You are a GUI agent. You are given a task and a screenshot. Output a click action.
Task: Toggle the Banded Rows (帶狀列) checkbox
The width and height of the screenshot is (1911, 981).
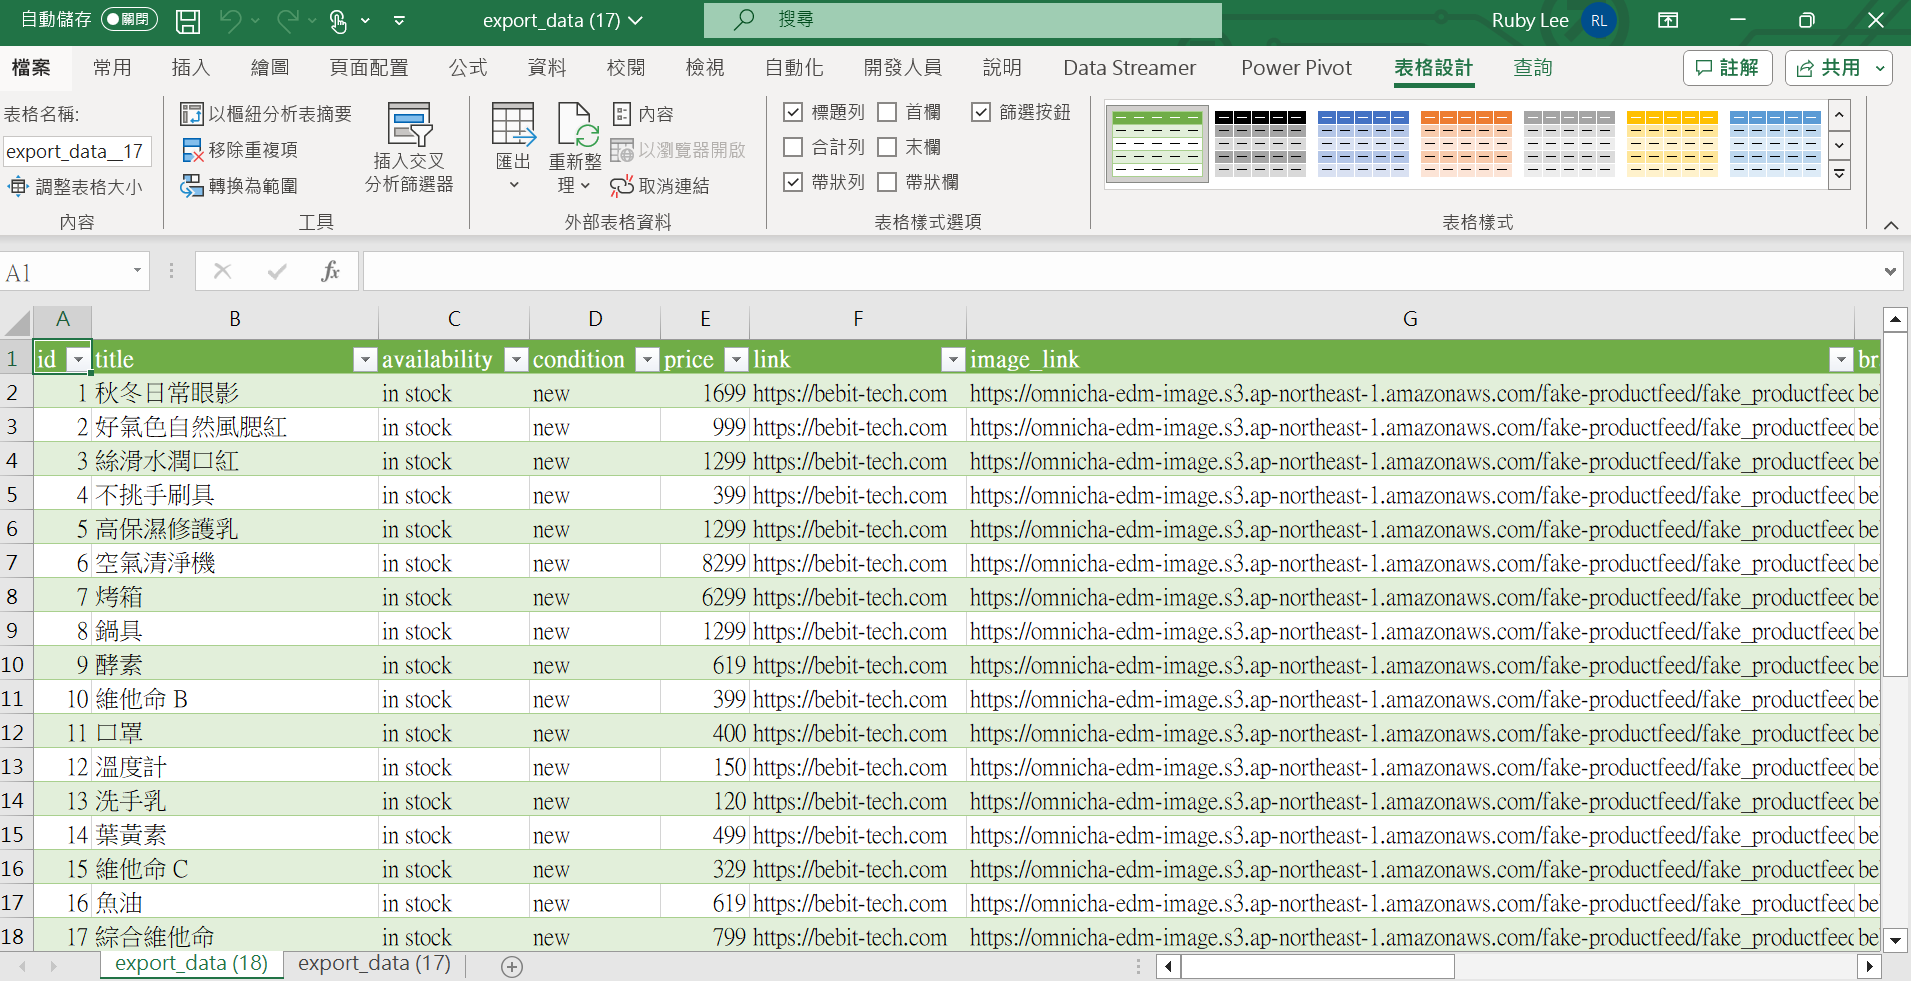click(x=793, y=182)
